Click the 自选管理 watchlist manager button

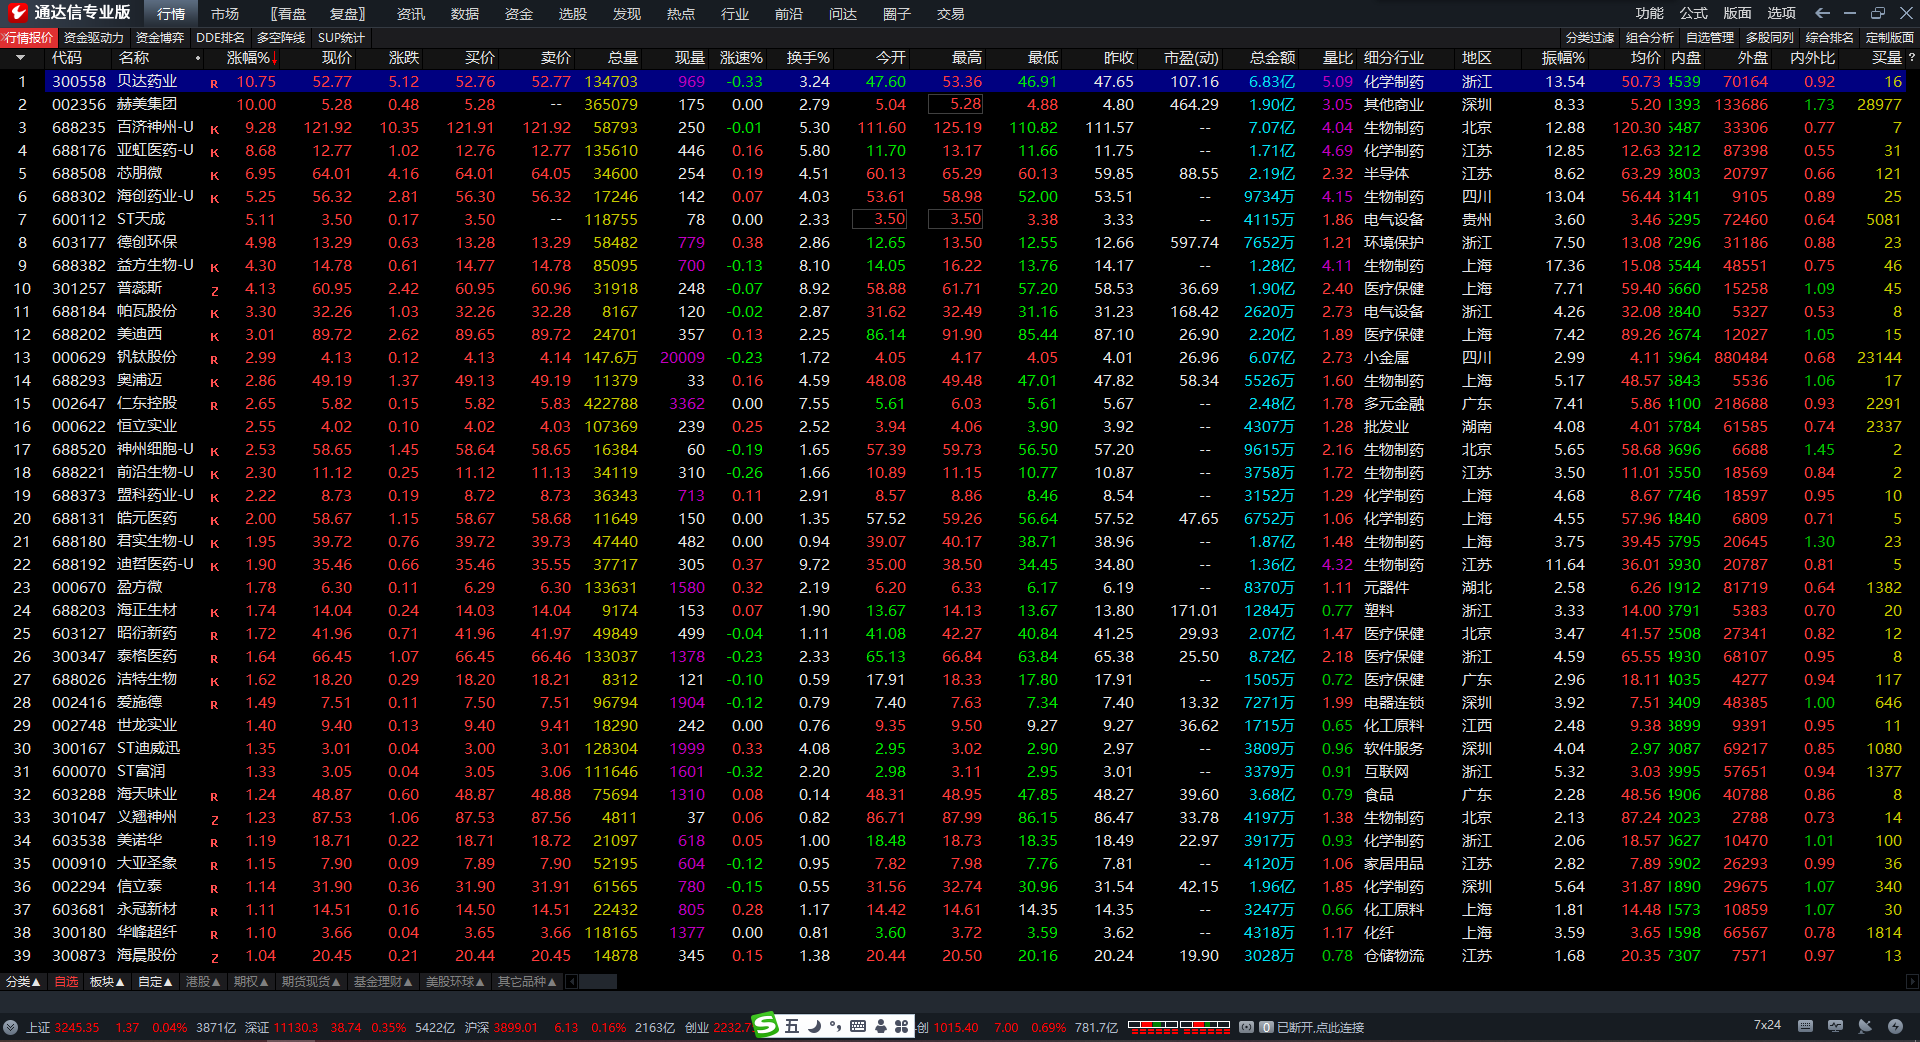click(1710, 38)
